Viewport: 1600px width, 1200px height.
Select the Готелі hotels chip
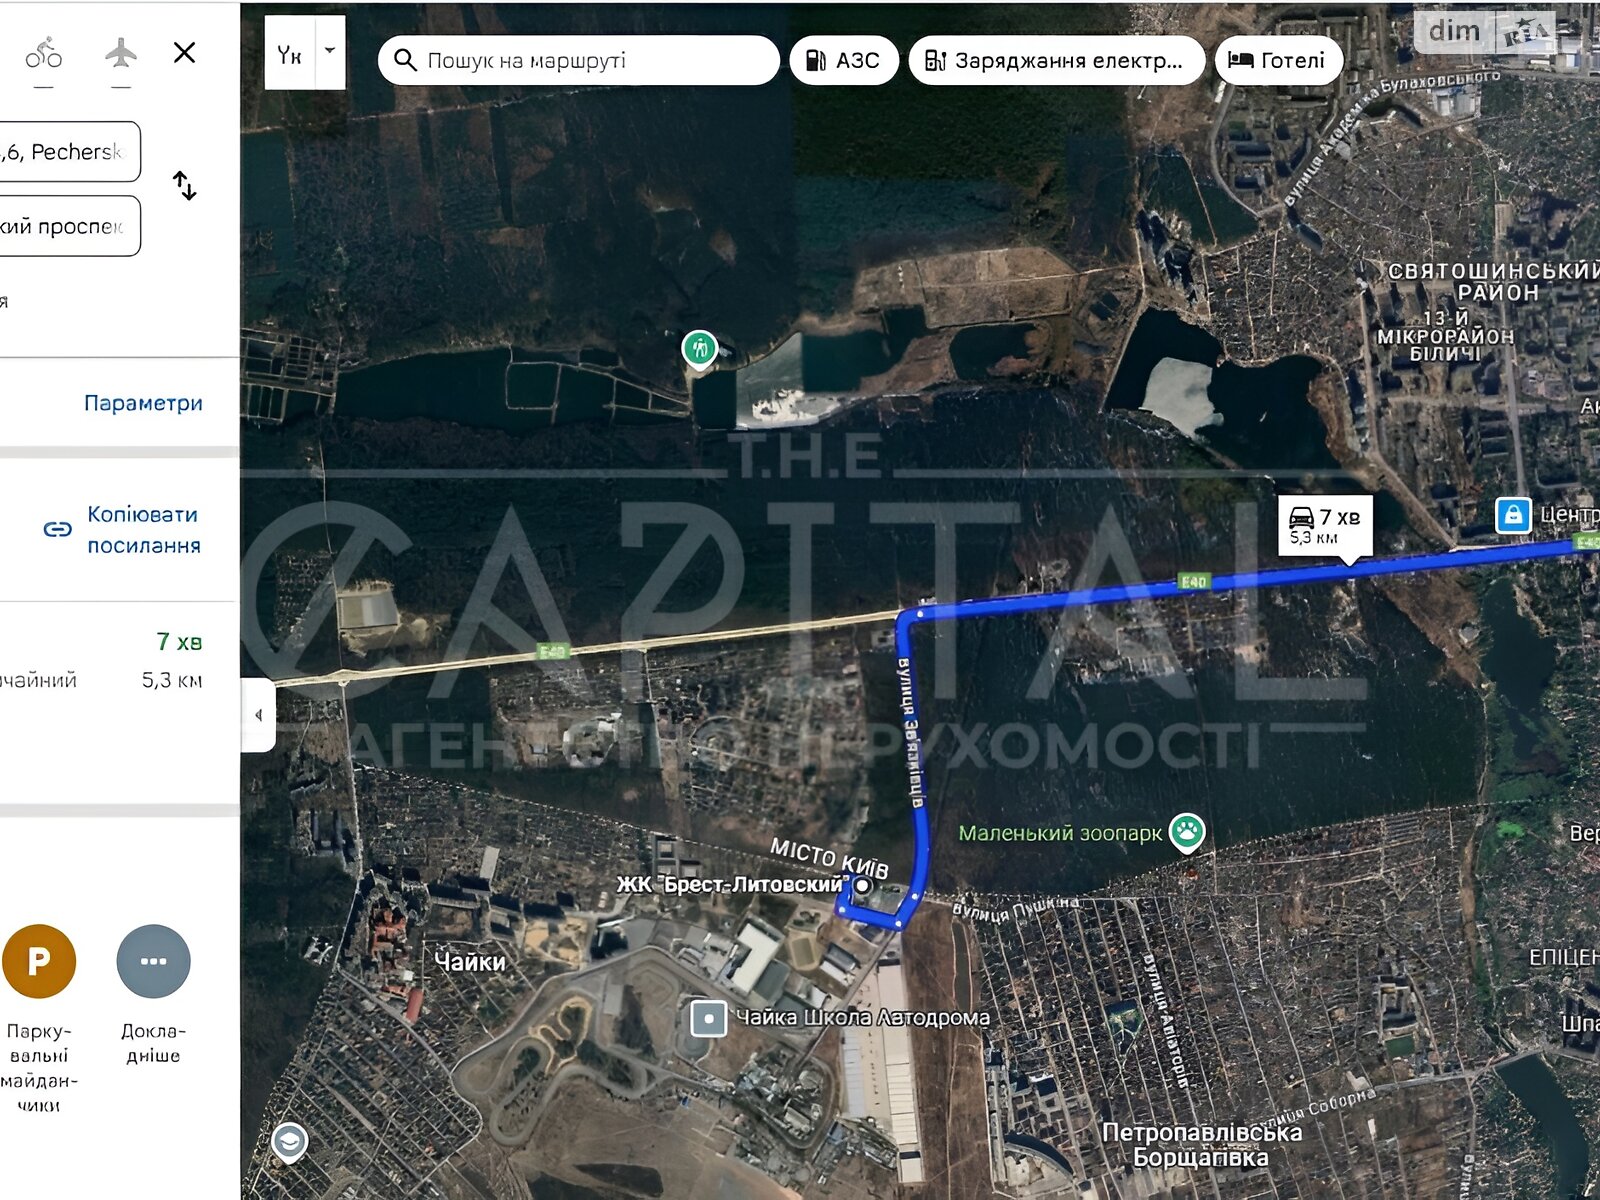pos(1277,60)
